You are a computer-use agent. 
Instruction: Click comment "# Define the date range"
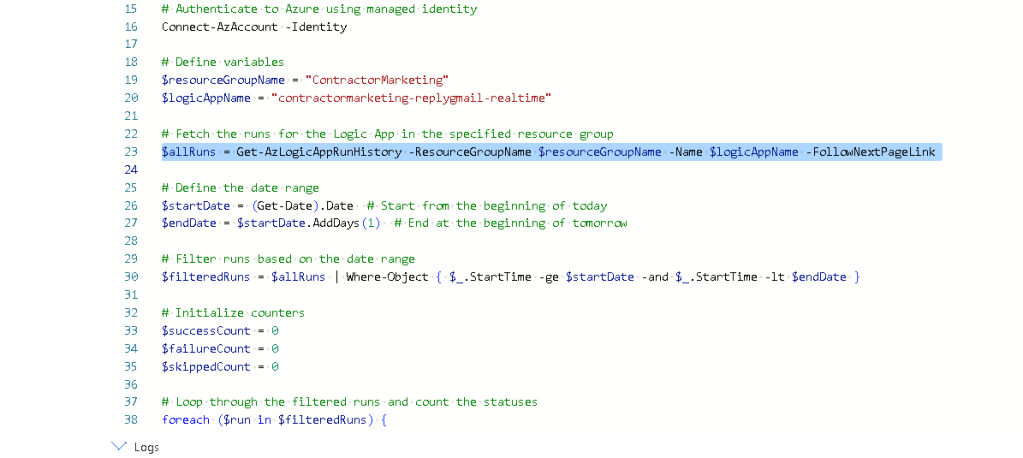coord(241,189)
